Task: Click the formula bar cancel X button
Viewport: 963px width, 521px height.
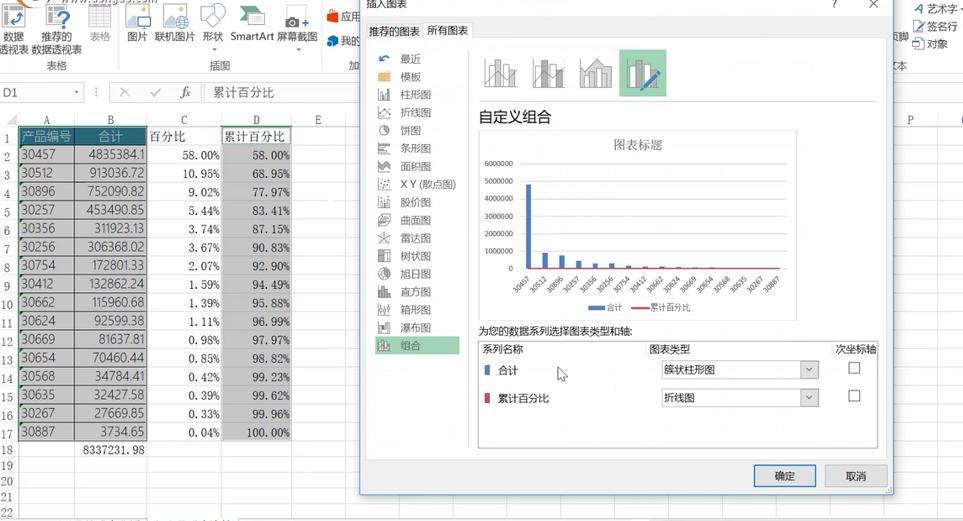Action: [125, 93]
